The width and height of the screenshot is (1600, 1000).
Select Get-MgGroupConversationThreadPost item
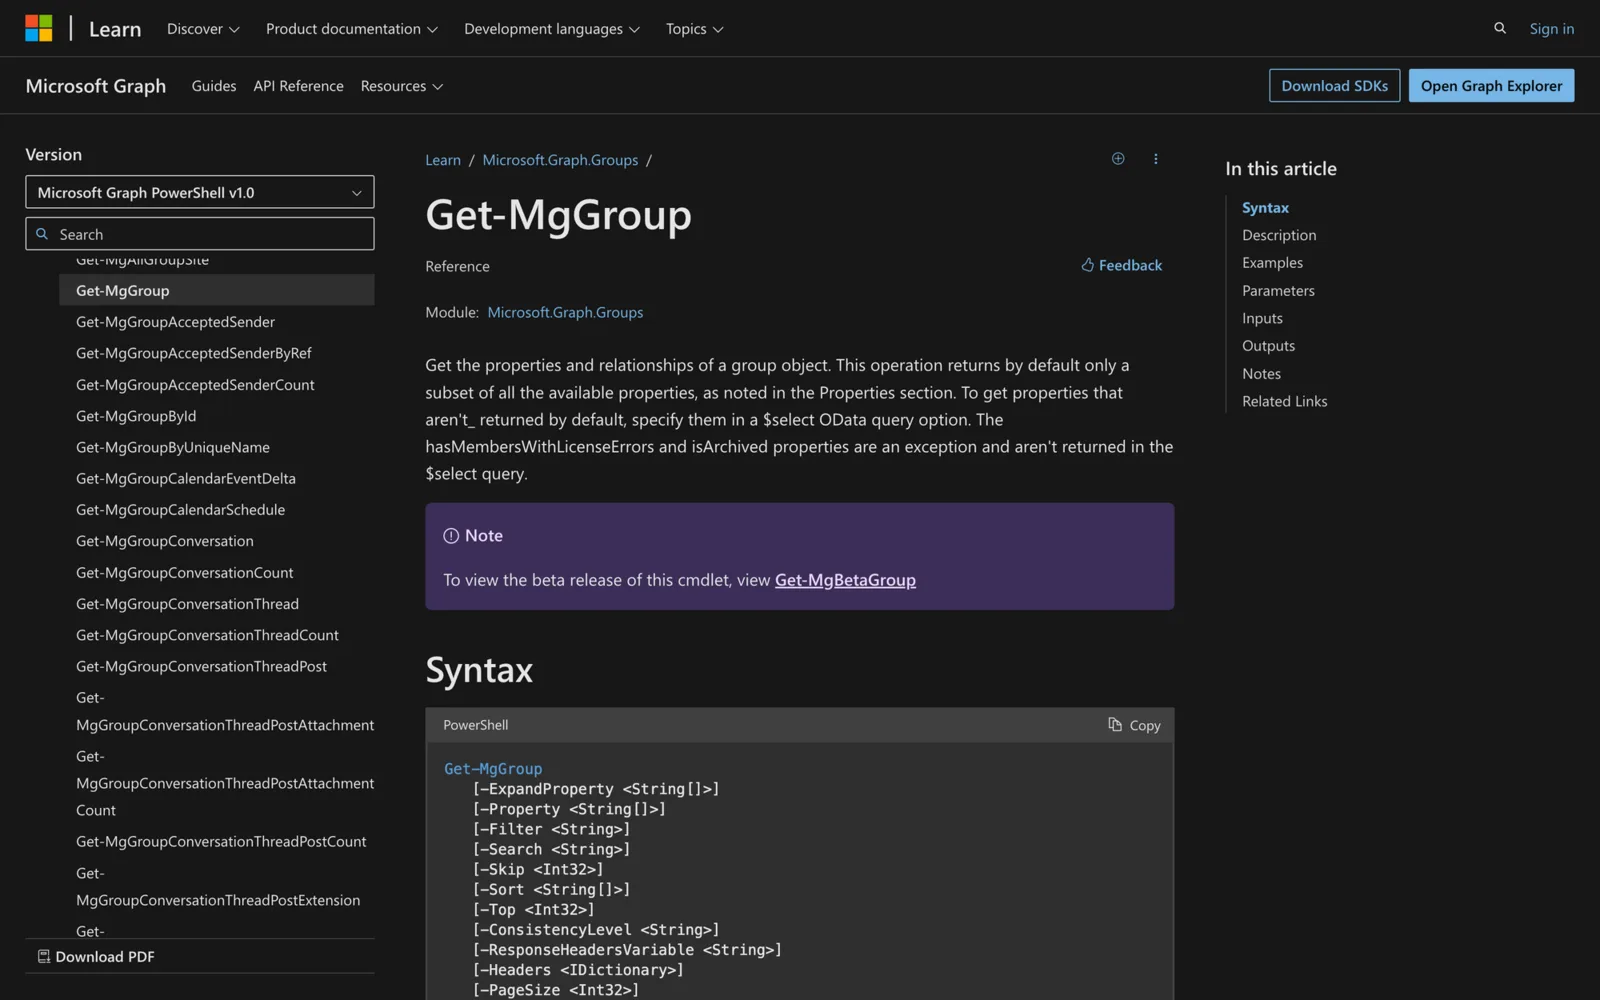tap(201, 667)
